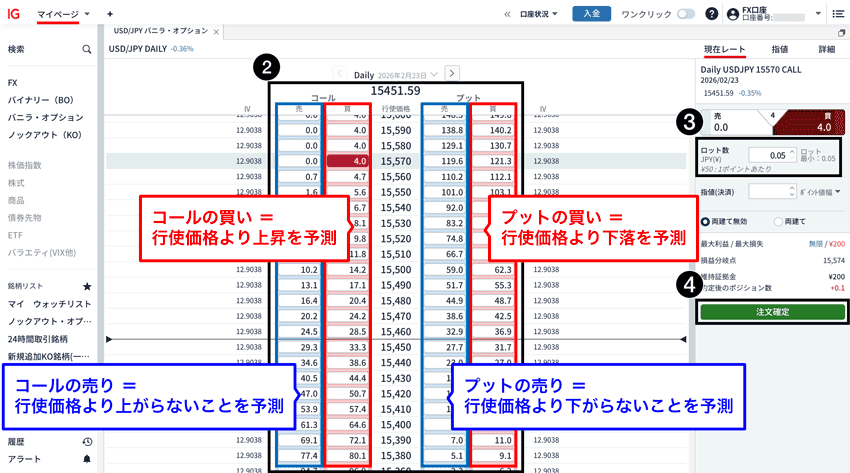Image resolution: width=850 pixels, height=473 pixels.
Task: Go to the next expiry date arrow
Action: tap(452, 73)
